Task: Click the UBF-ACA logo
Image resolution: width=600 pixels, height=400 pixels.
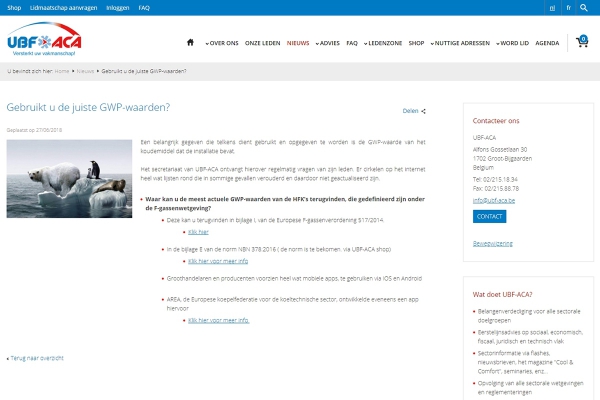Action: pyautogui.click(x=44, y=39)
